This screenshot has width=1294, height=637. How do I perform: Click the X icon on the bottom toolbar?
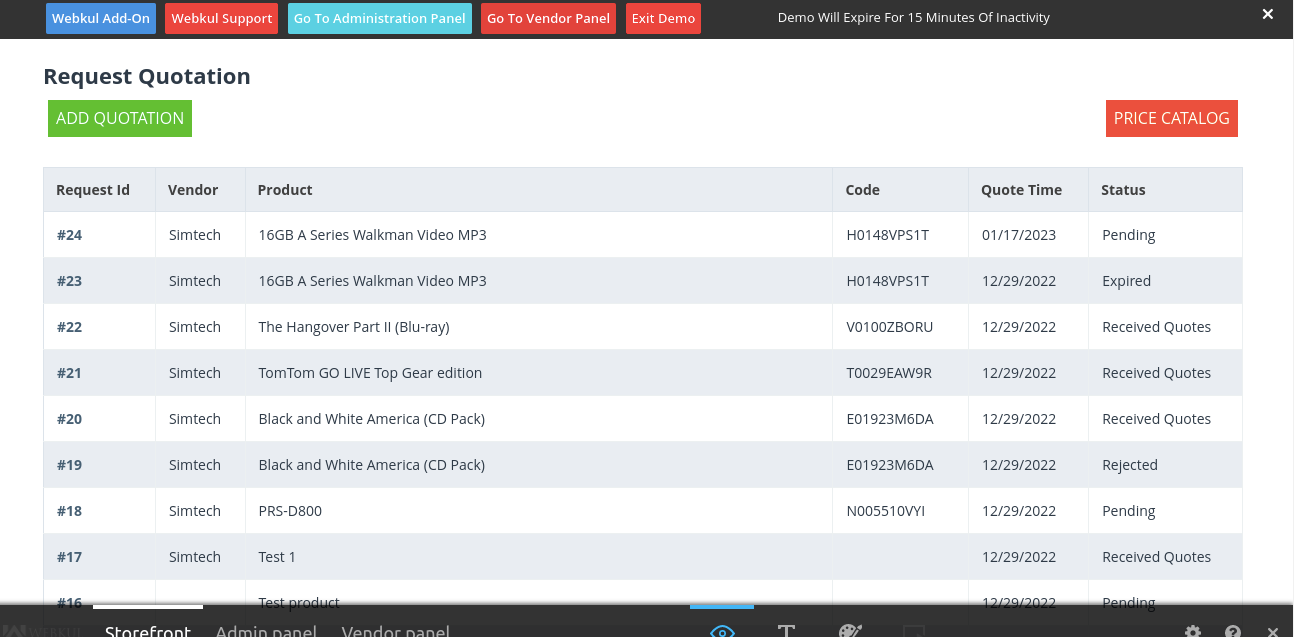click(x=1275, y=632)
